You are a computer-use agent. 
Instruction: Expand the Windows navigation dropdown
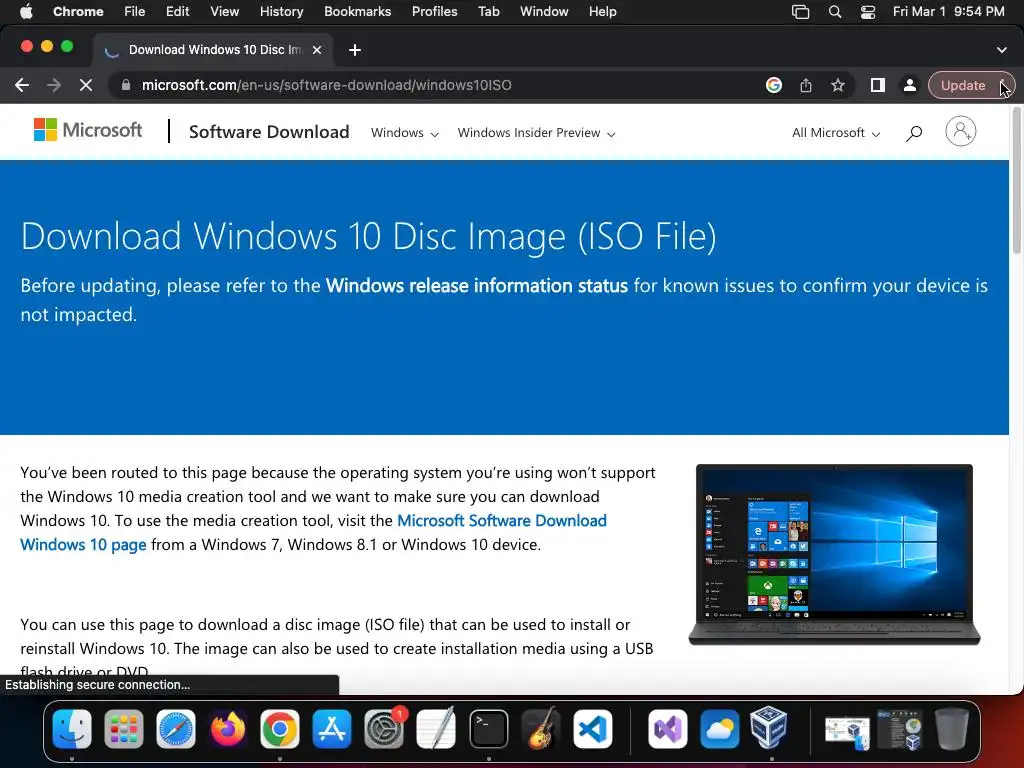(x=404, y=133)
